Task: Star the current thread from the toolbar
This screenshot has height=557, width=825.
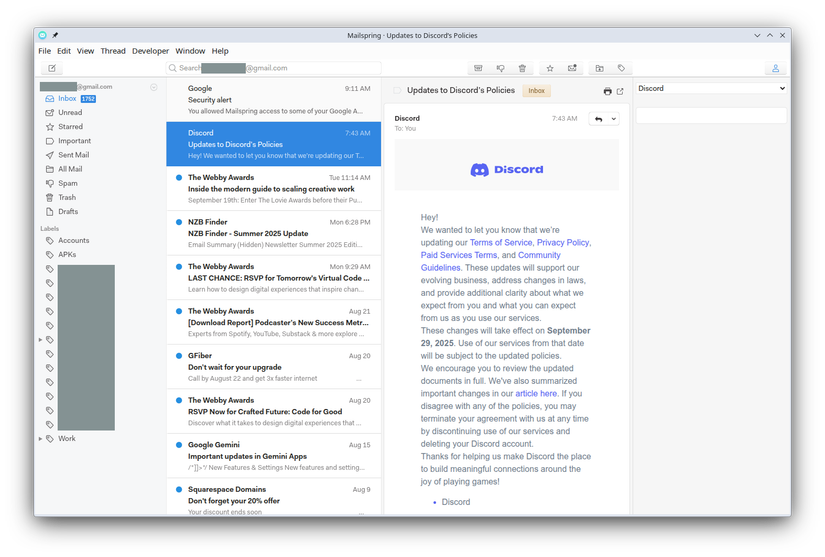Action: click(550, 68)
